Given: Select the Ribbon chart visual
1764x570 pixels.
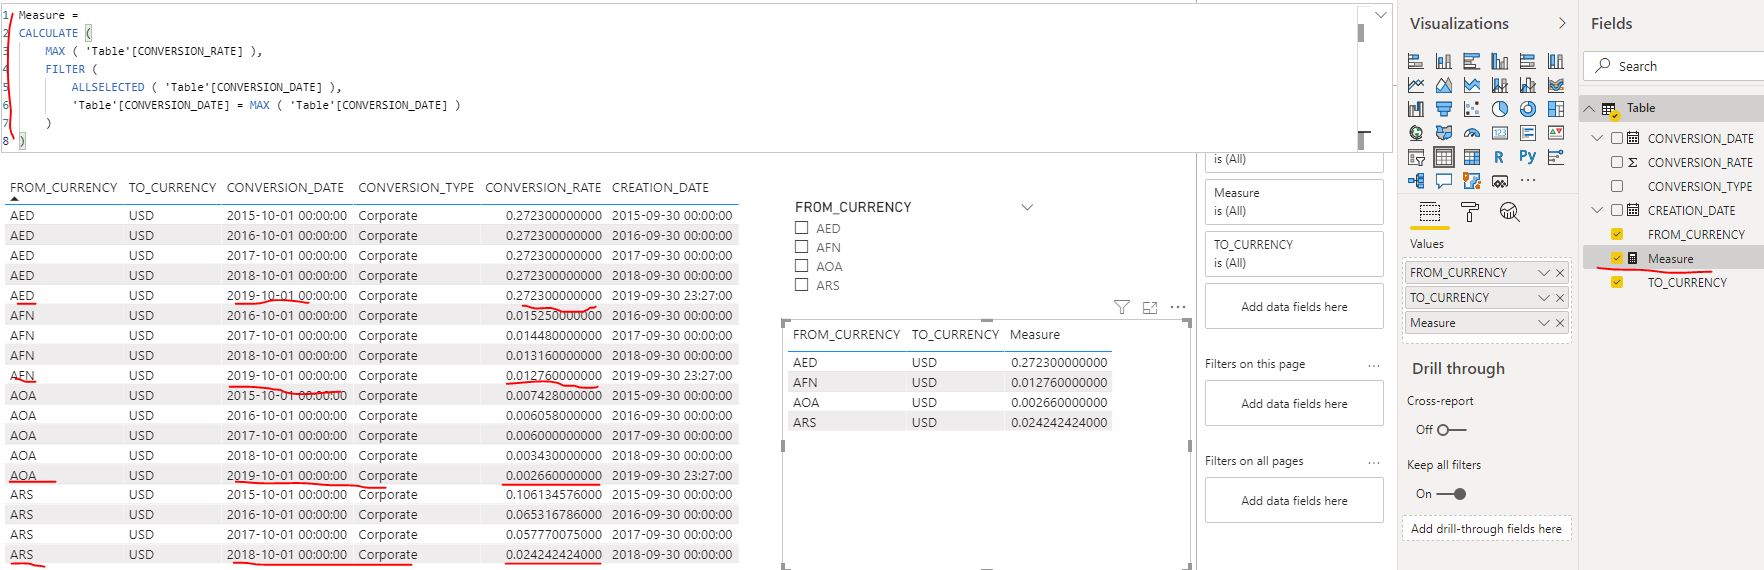Looking at the screenshot, I should tap(1556, 85).
